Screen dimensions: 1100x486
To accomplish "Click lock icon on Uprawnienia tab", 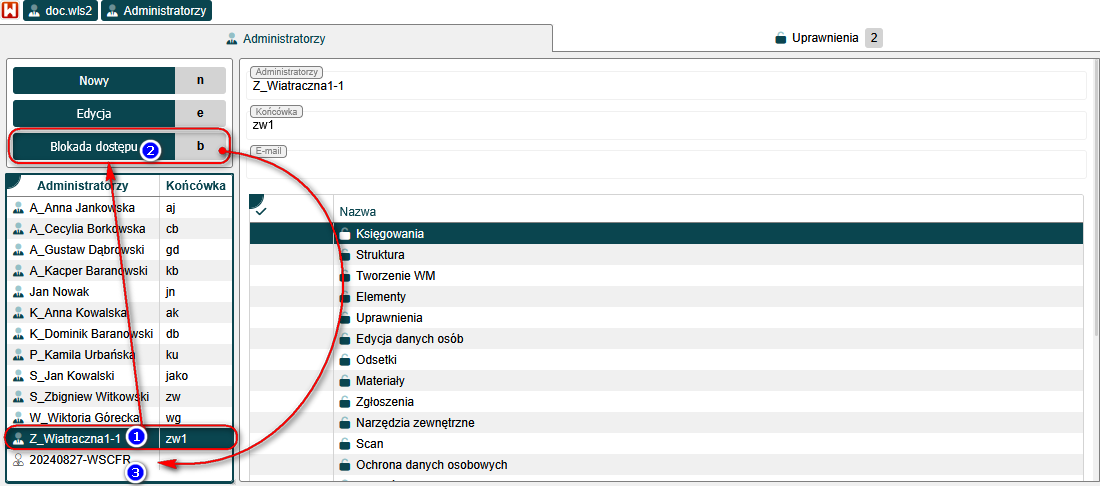I will (780, 39).
